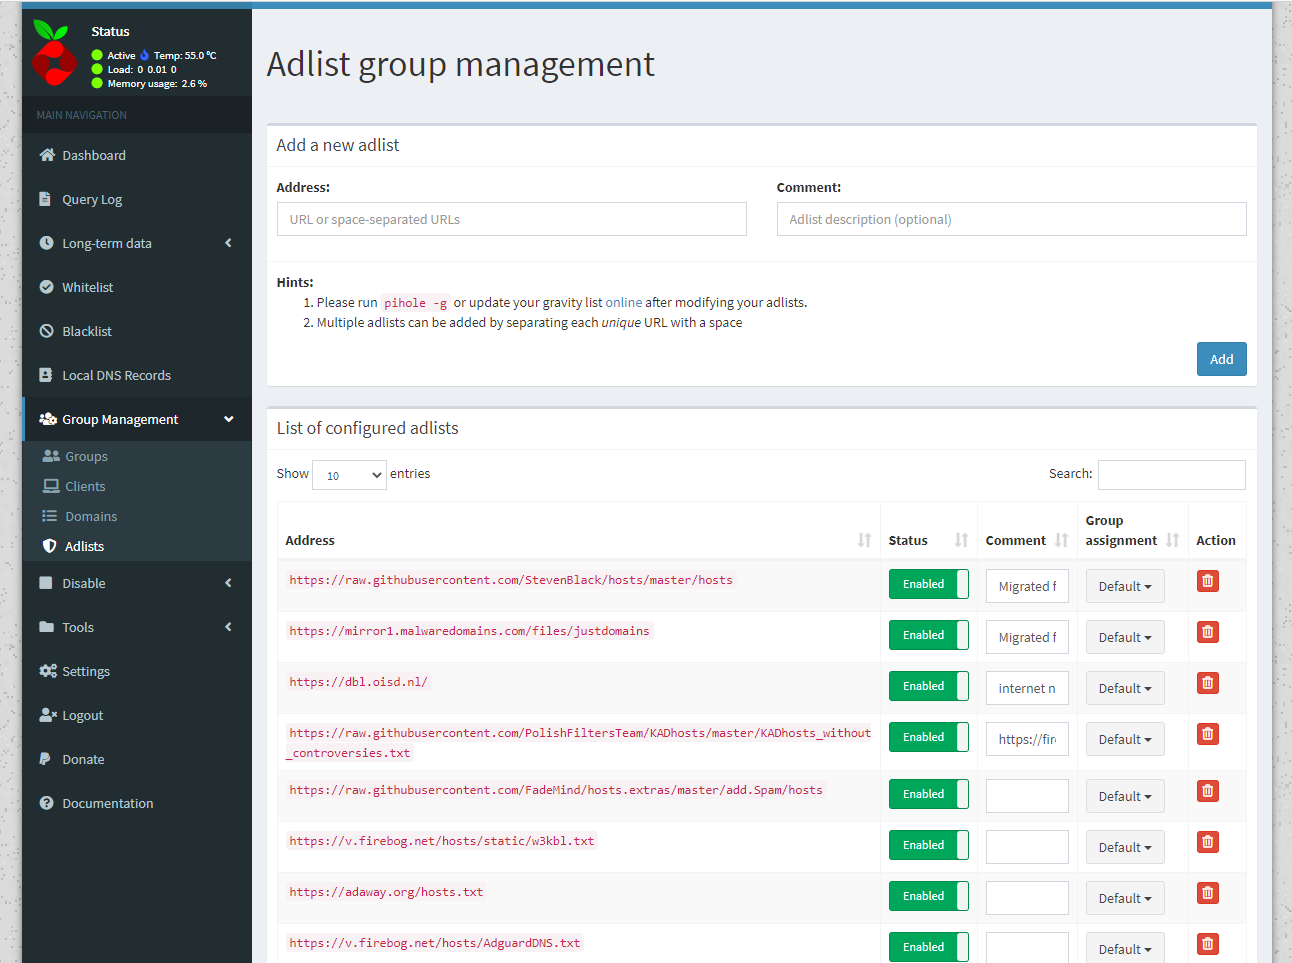Delete the FadeMind add.Spam adlist

coord(1208,791)
